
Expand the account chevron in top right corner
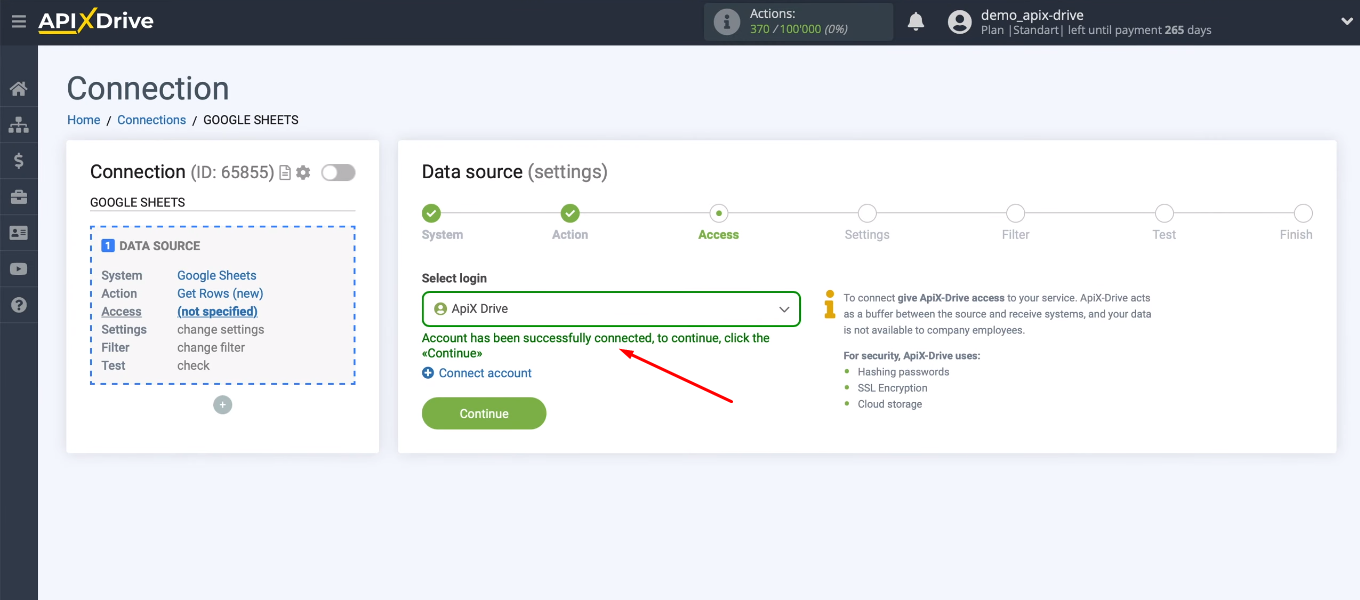pos(1345,20)
